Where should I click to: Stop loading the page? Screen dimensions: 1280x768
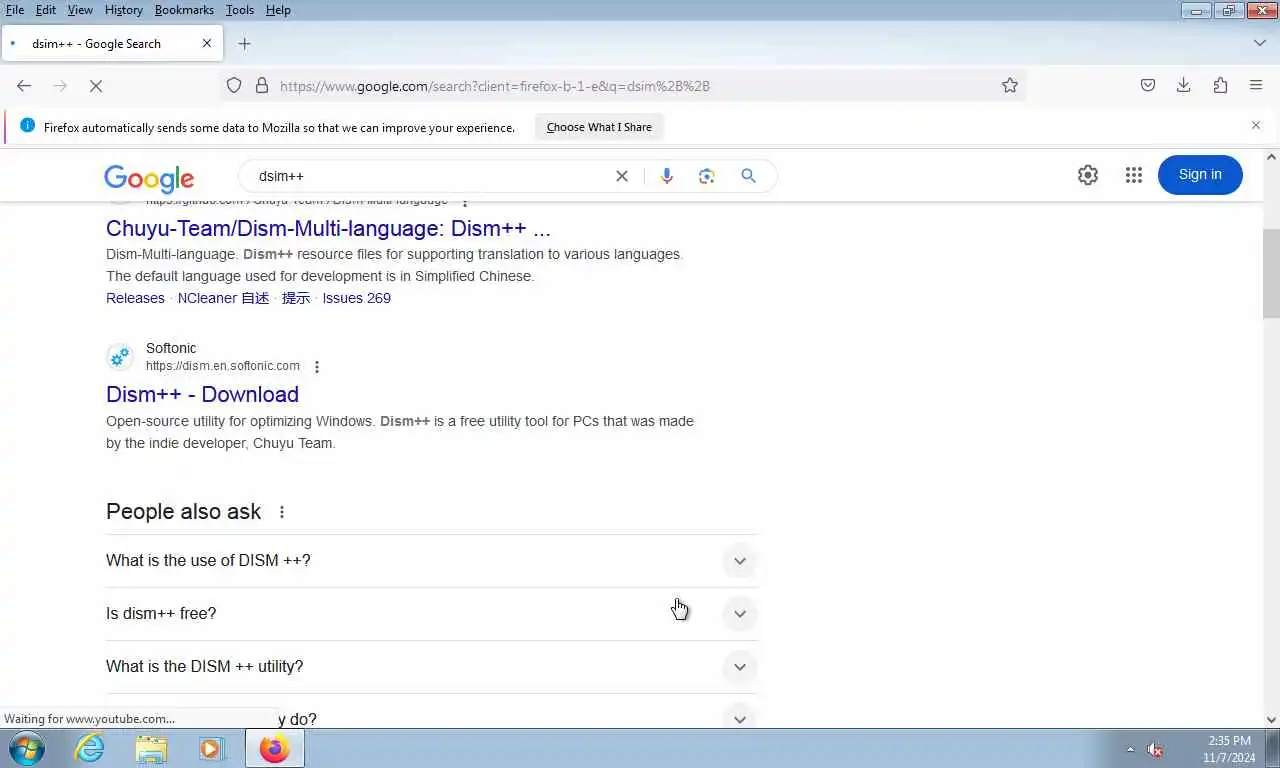pos(96,86)
